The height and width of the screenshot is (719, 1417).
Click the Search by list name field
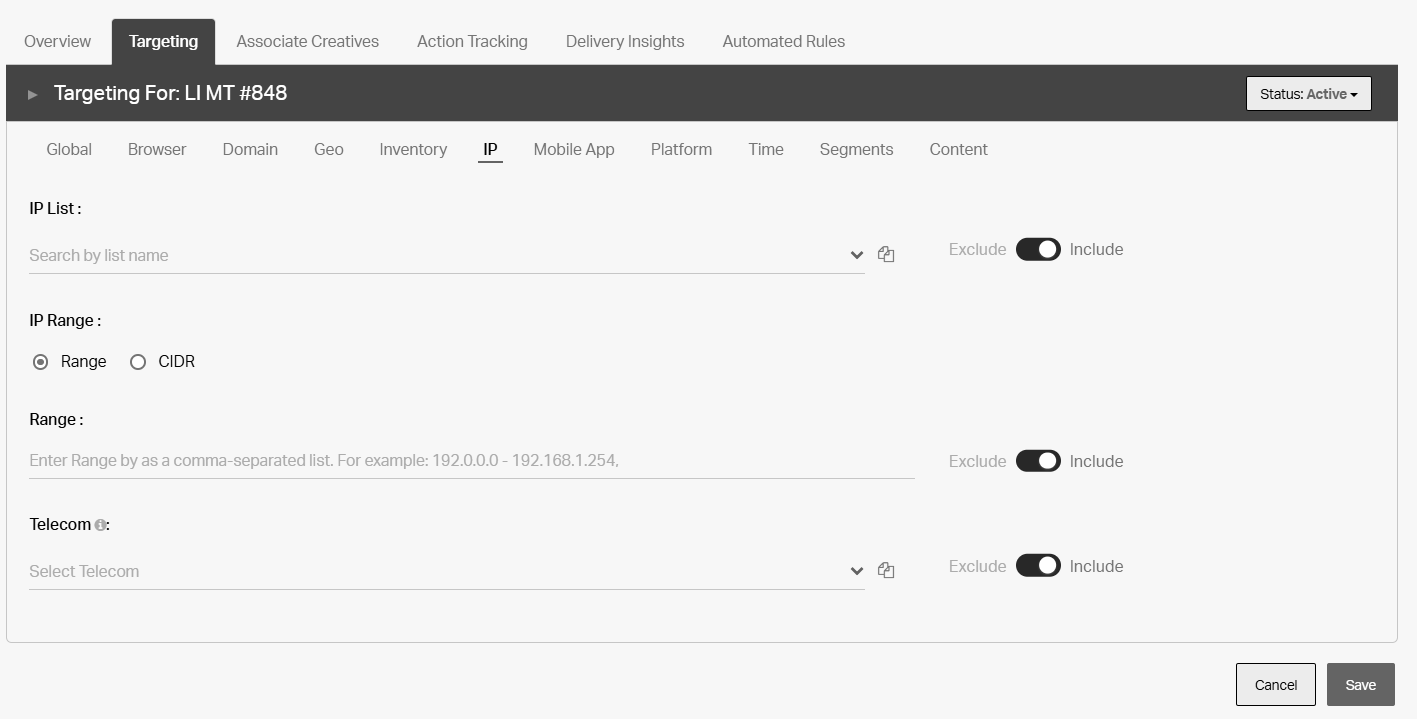click(437, 255)
